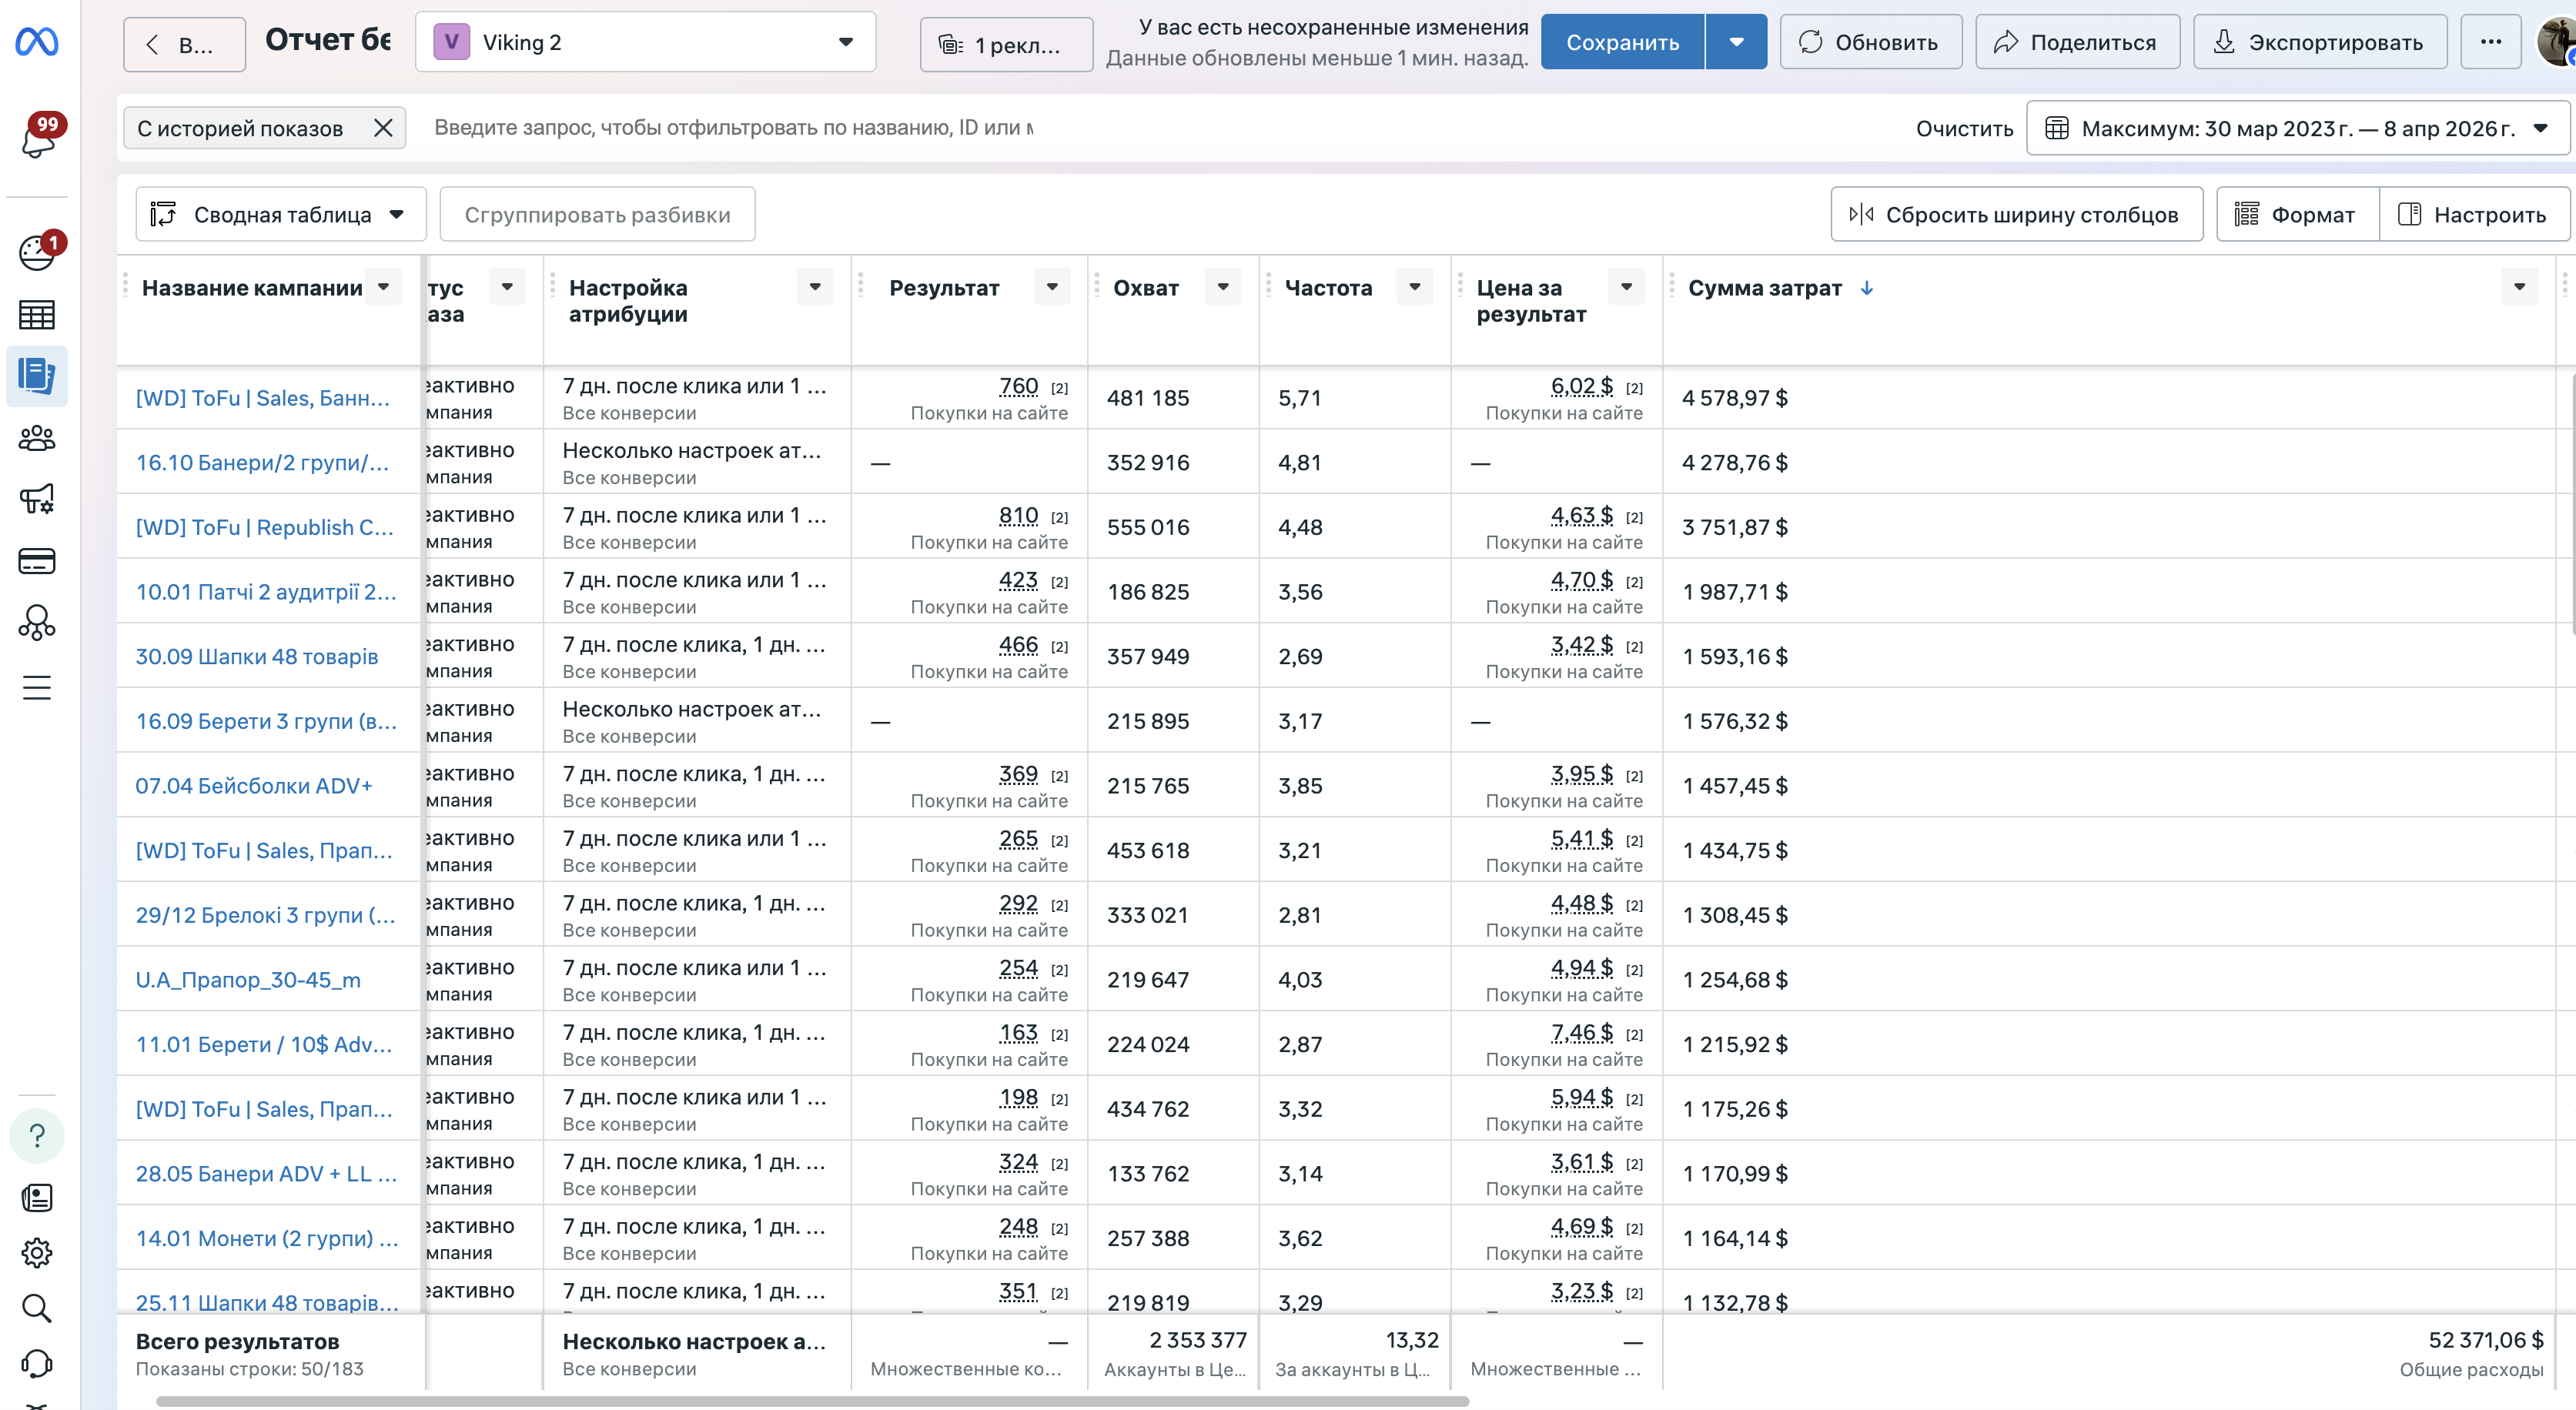Click the back arrow button
2576x1410 pixels.
point(184,44)
